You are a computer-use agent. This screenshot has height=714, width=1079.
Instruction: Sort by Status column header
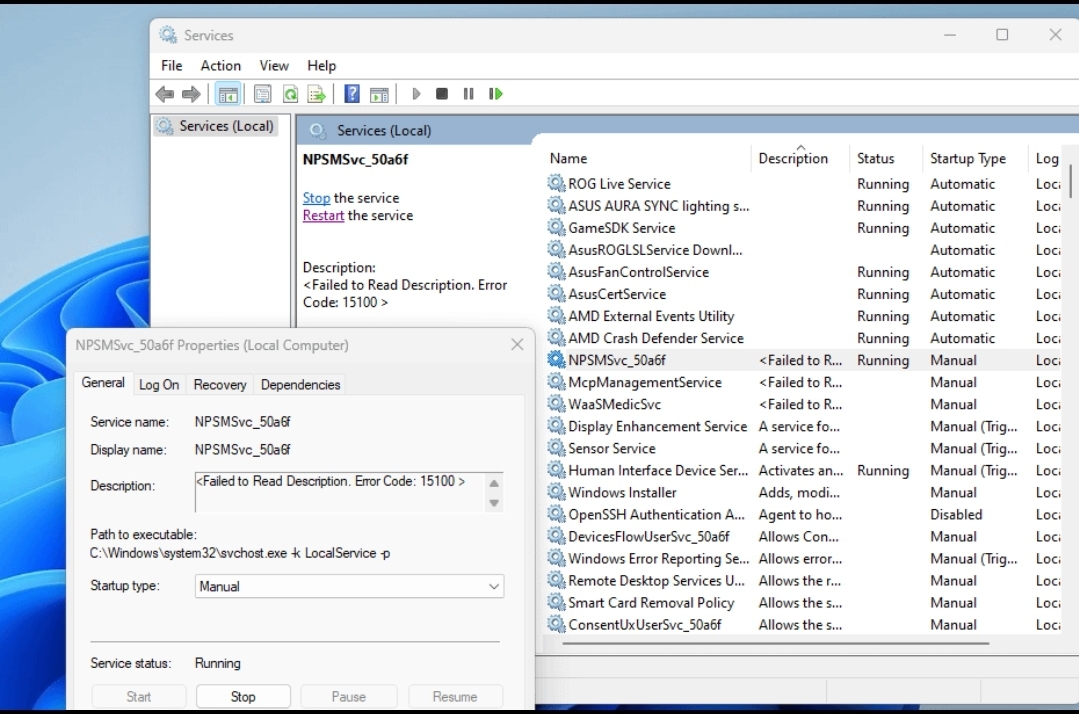tap(886, 158)
